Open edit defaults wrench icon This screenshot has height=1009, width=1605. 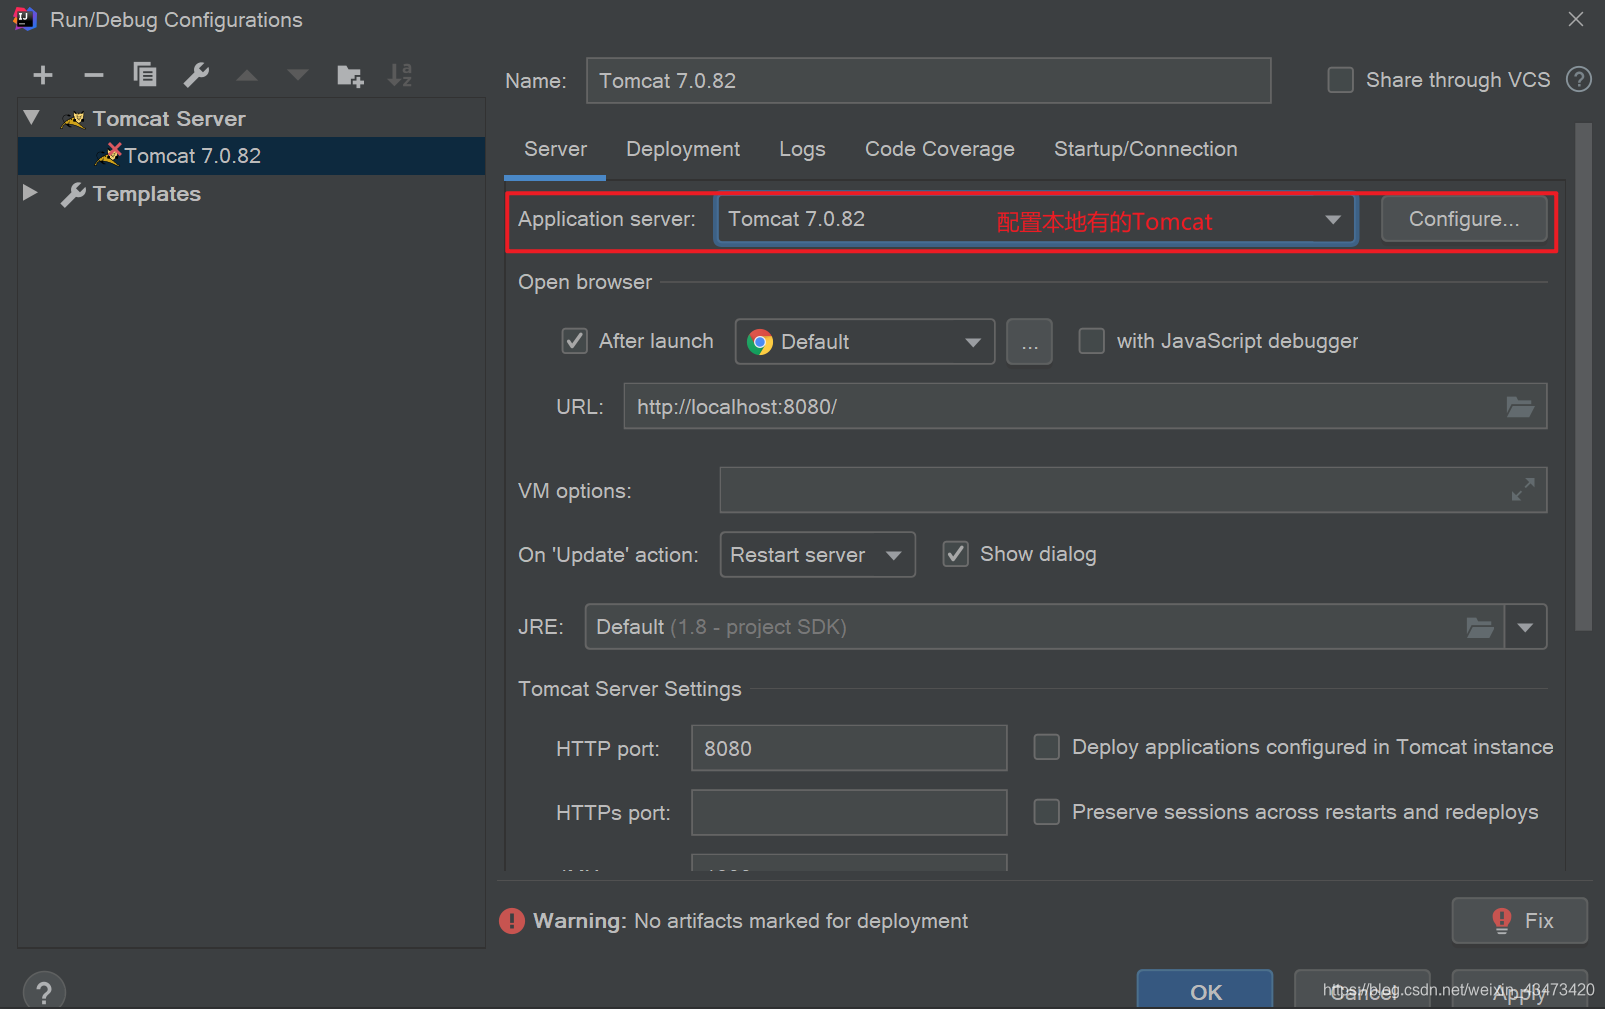(x=196, y=75)
